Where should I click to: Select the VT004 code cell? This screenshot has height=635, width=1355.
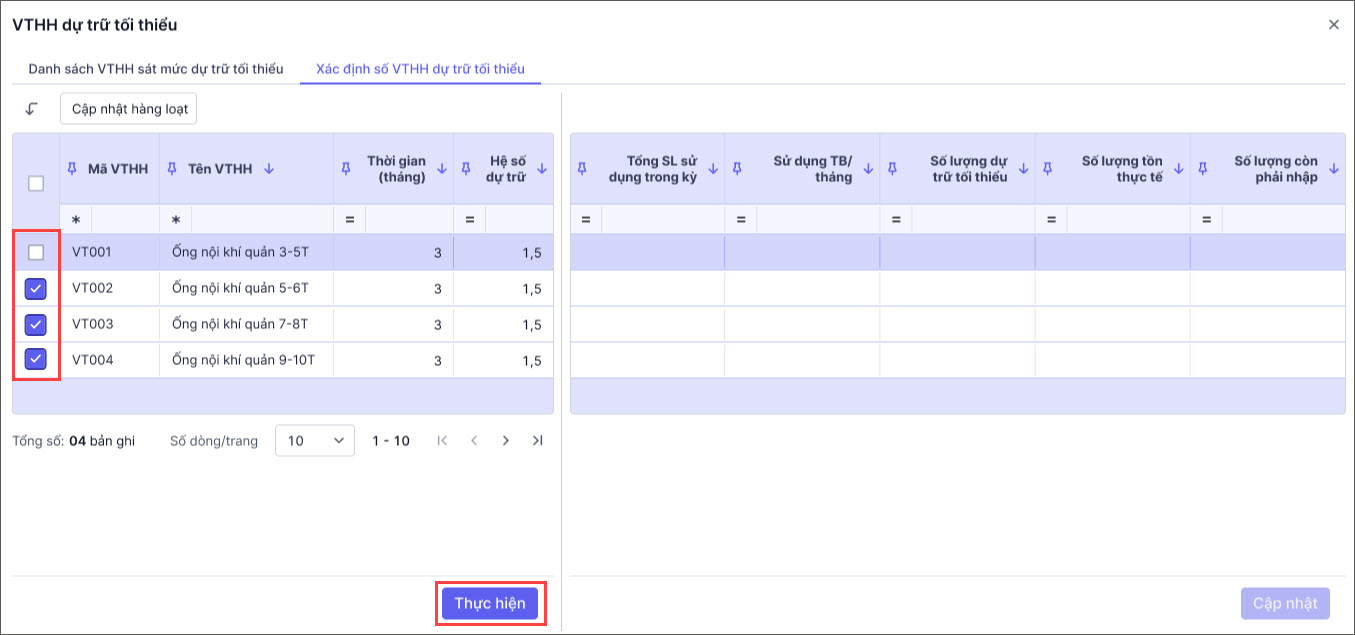[110, 360]
